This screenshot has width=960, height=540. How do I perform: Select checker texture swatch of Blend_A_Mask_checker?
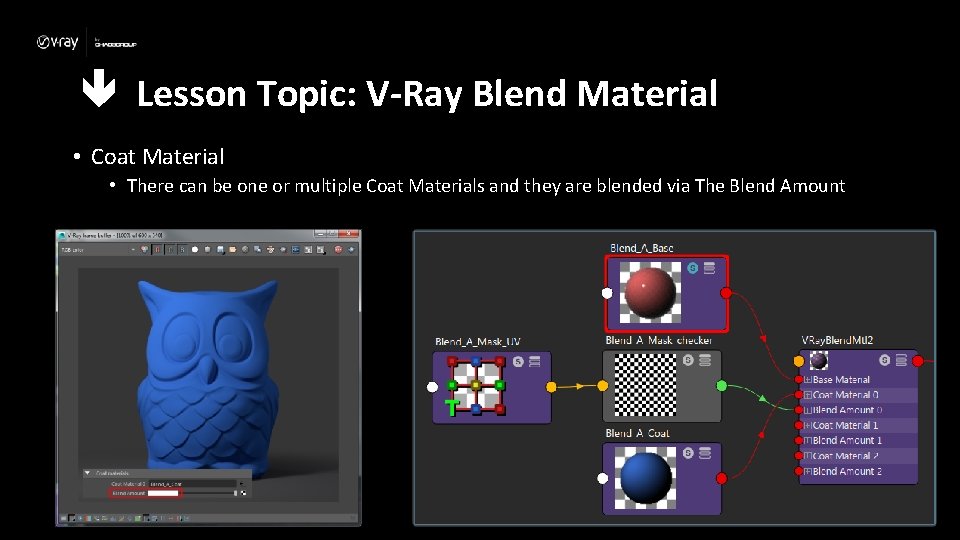point(645,385)
